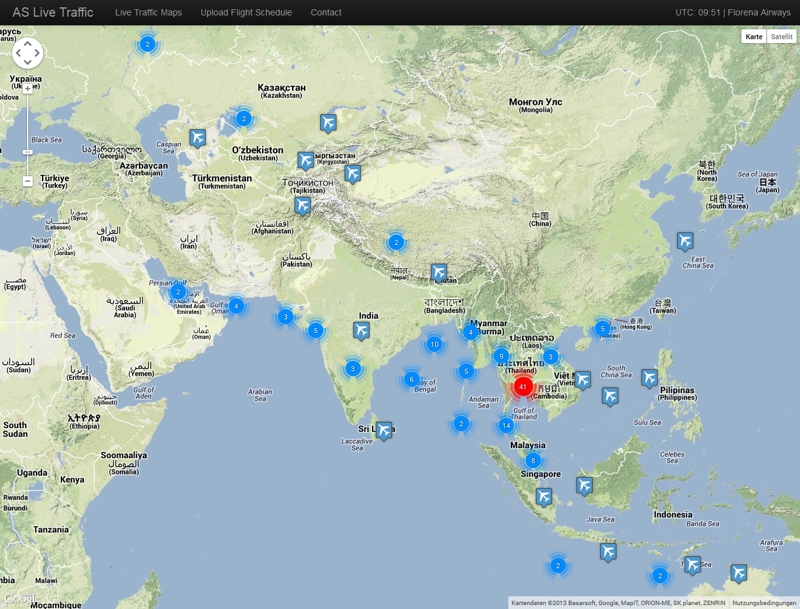Click the cluster 2 near Ukraine border
The width and height of the screenshot is (800, 609).
(147, 44)
